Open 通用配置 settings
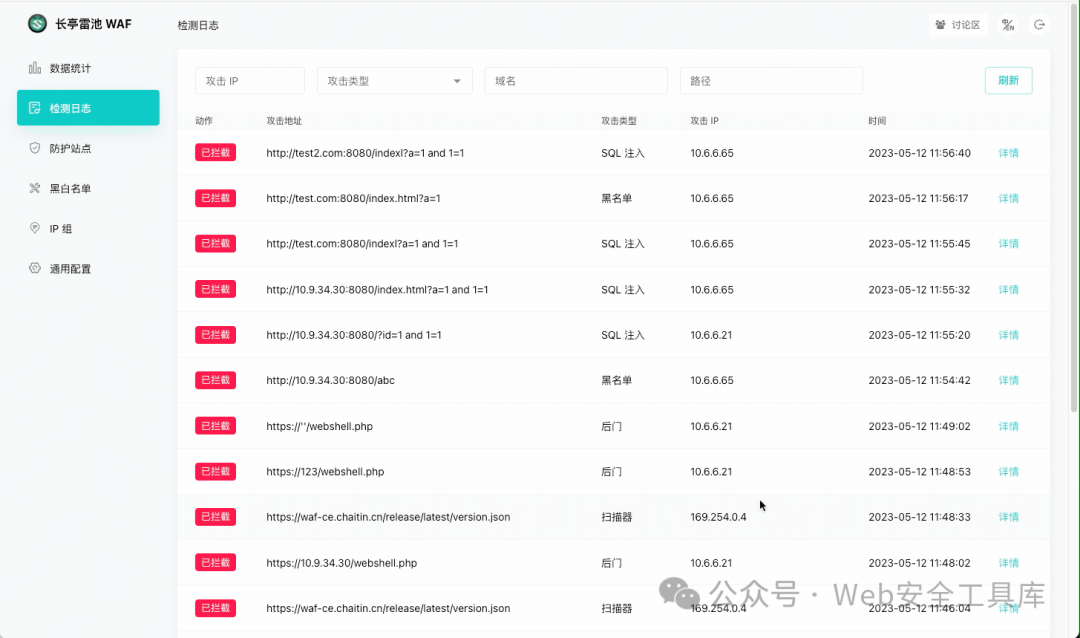The width and height of the screenshot is (1080, 638). tap(88, 267)
